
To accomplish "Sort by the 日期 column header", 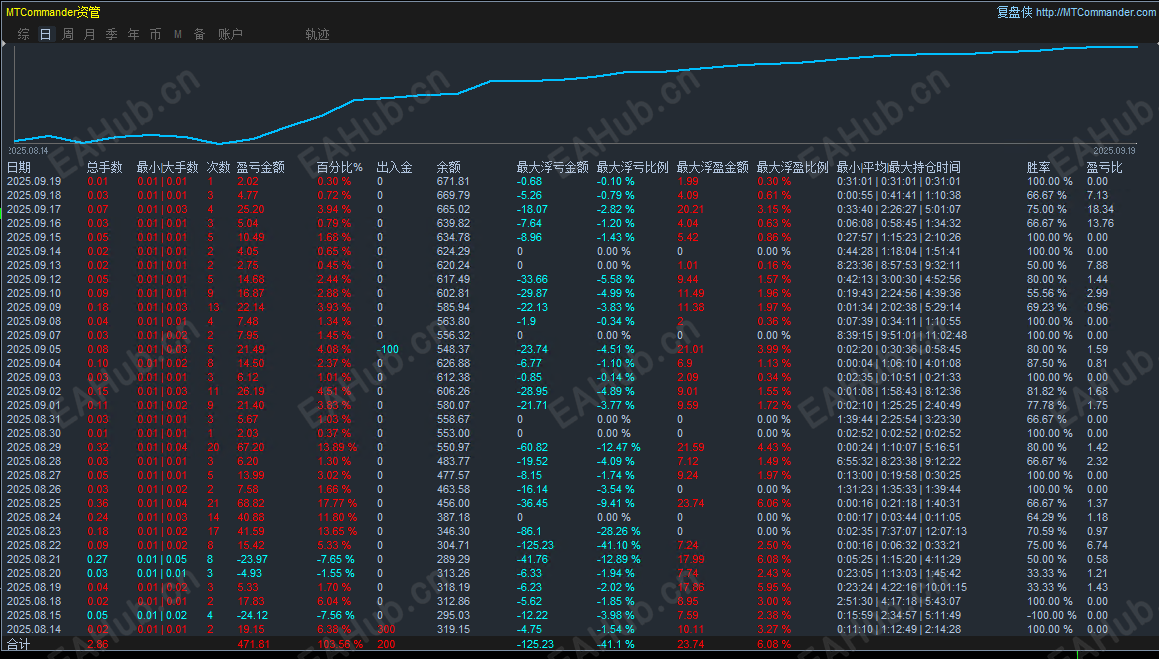I will 19,167.
